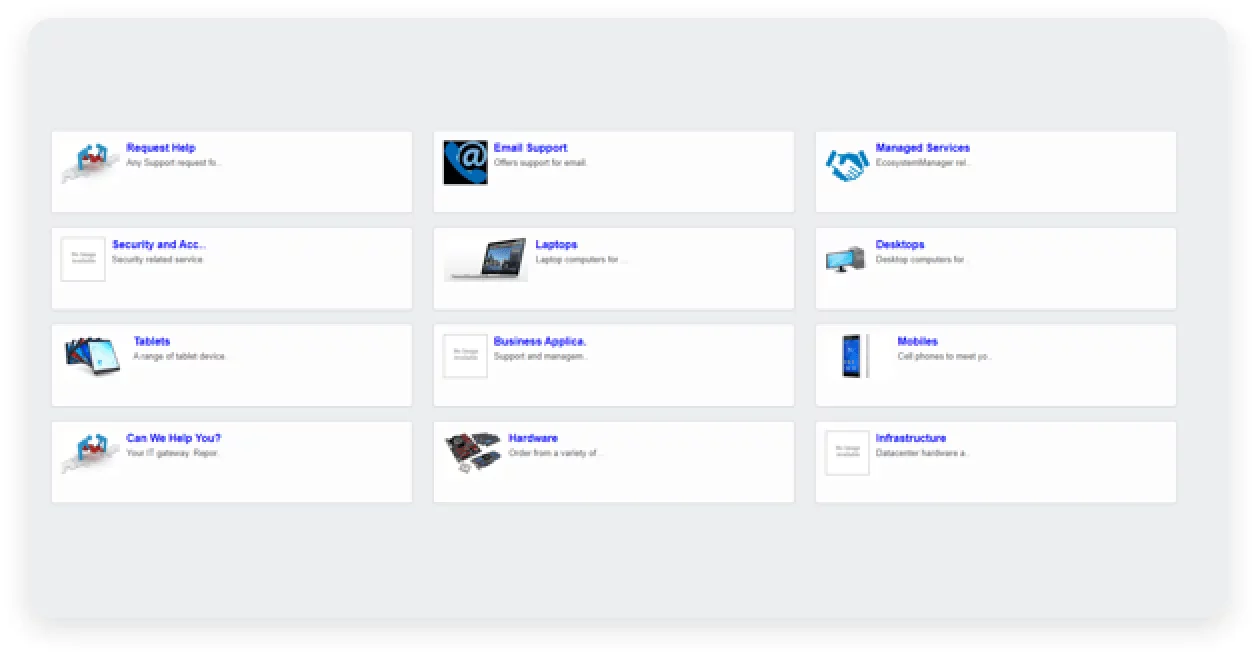Click the Managed Services handshake icon

846,164
